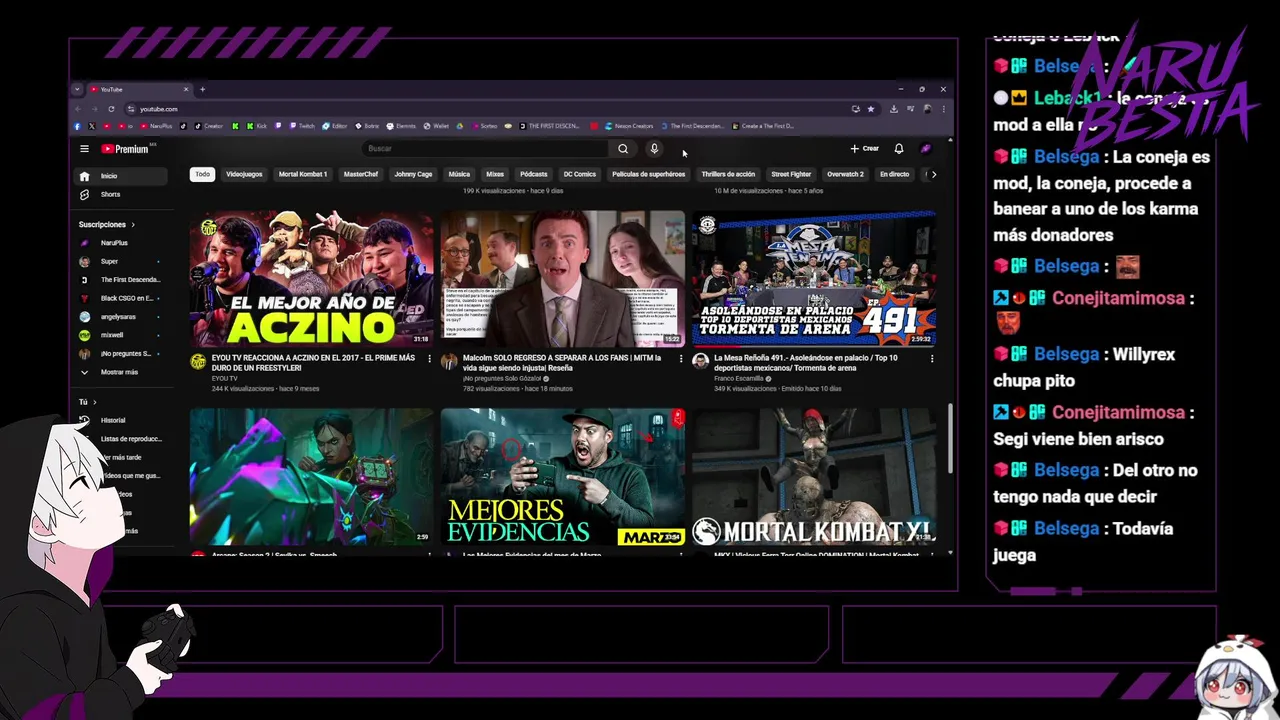Viewport: 1280px width, 720px height.
Task: Focus the Buscar search field
Action: coord(486,149)
